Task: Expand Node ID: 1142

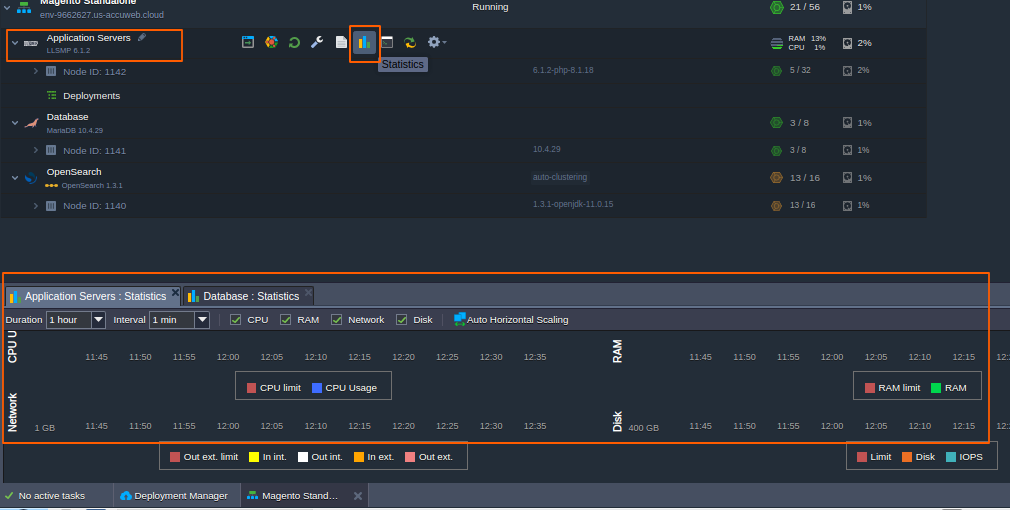Action: pos(36,71)
